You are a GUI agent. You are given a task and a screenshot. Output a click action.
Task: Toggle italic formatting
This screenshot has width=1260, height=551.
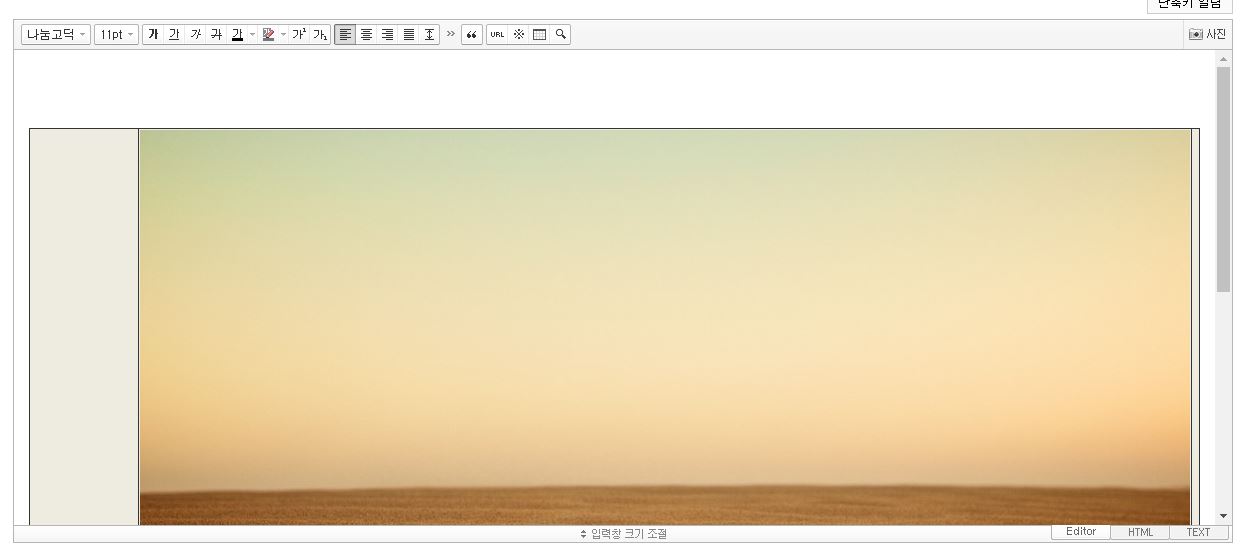coord(195,34)
